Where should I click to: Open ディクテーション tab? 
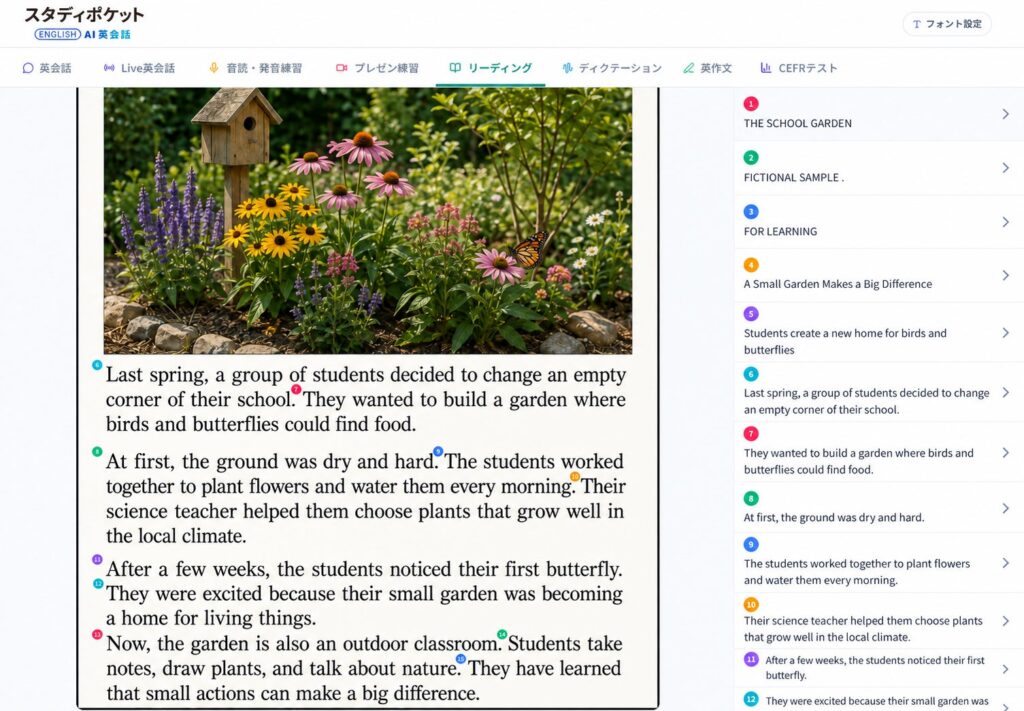(x=612, y=68)
